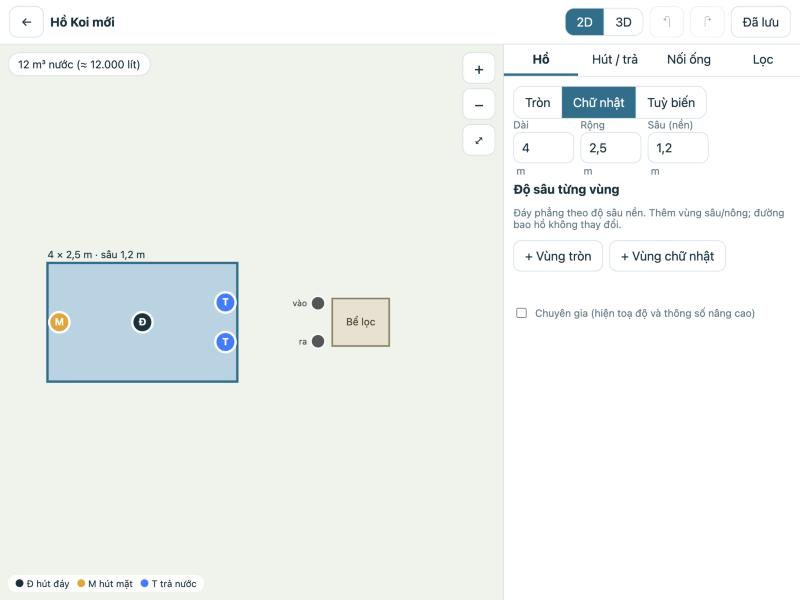Click the Rộng width input field

point(611,148)
